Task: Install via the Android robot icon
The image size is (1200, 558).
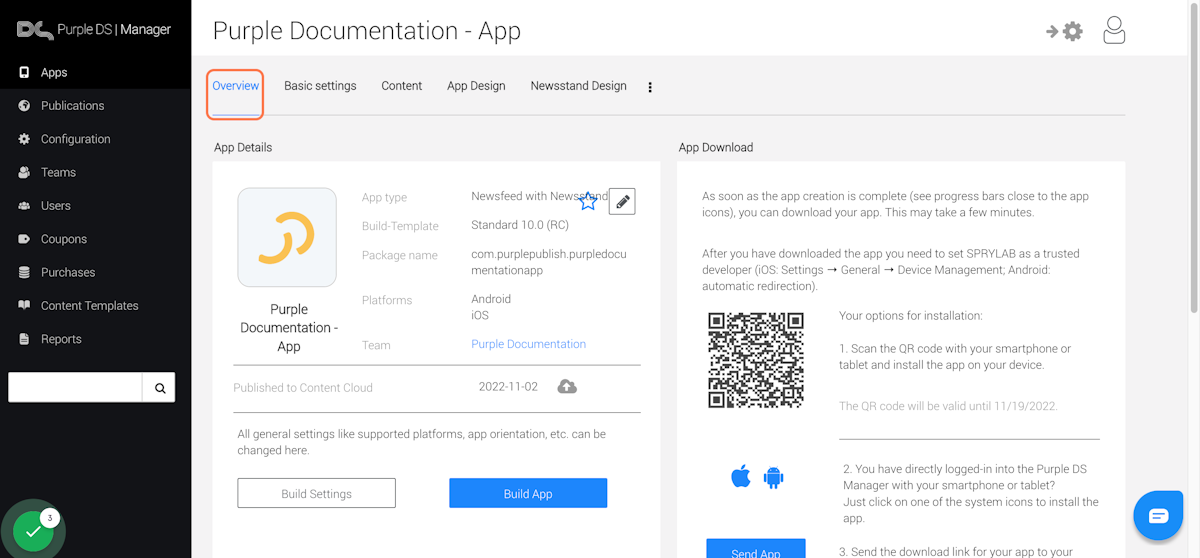Action: point(773,477)
